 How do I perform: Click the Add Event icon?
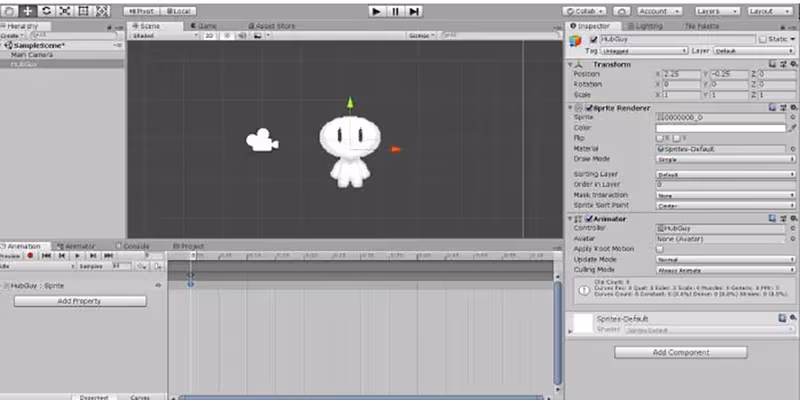[x=158, y=266]
